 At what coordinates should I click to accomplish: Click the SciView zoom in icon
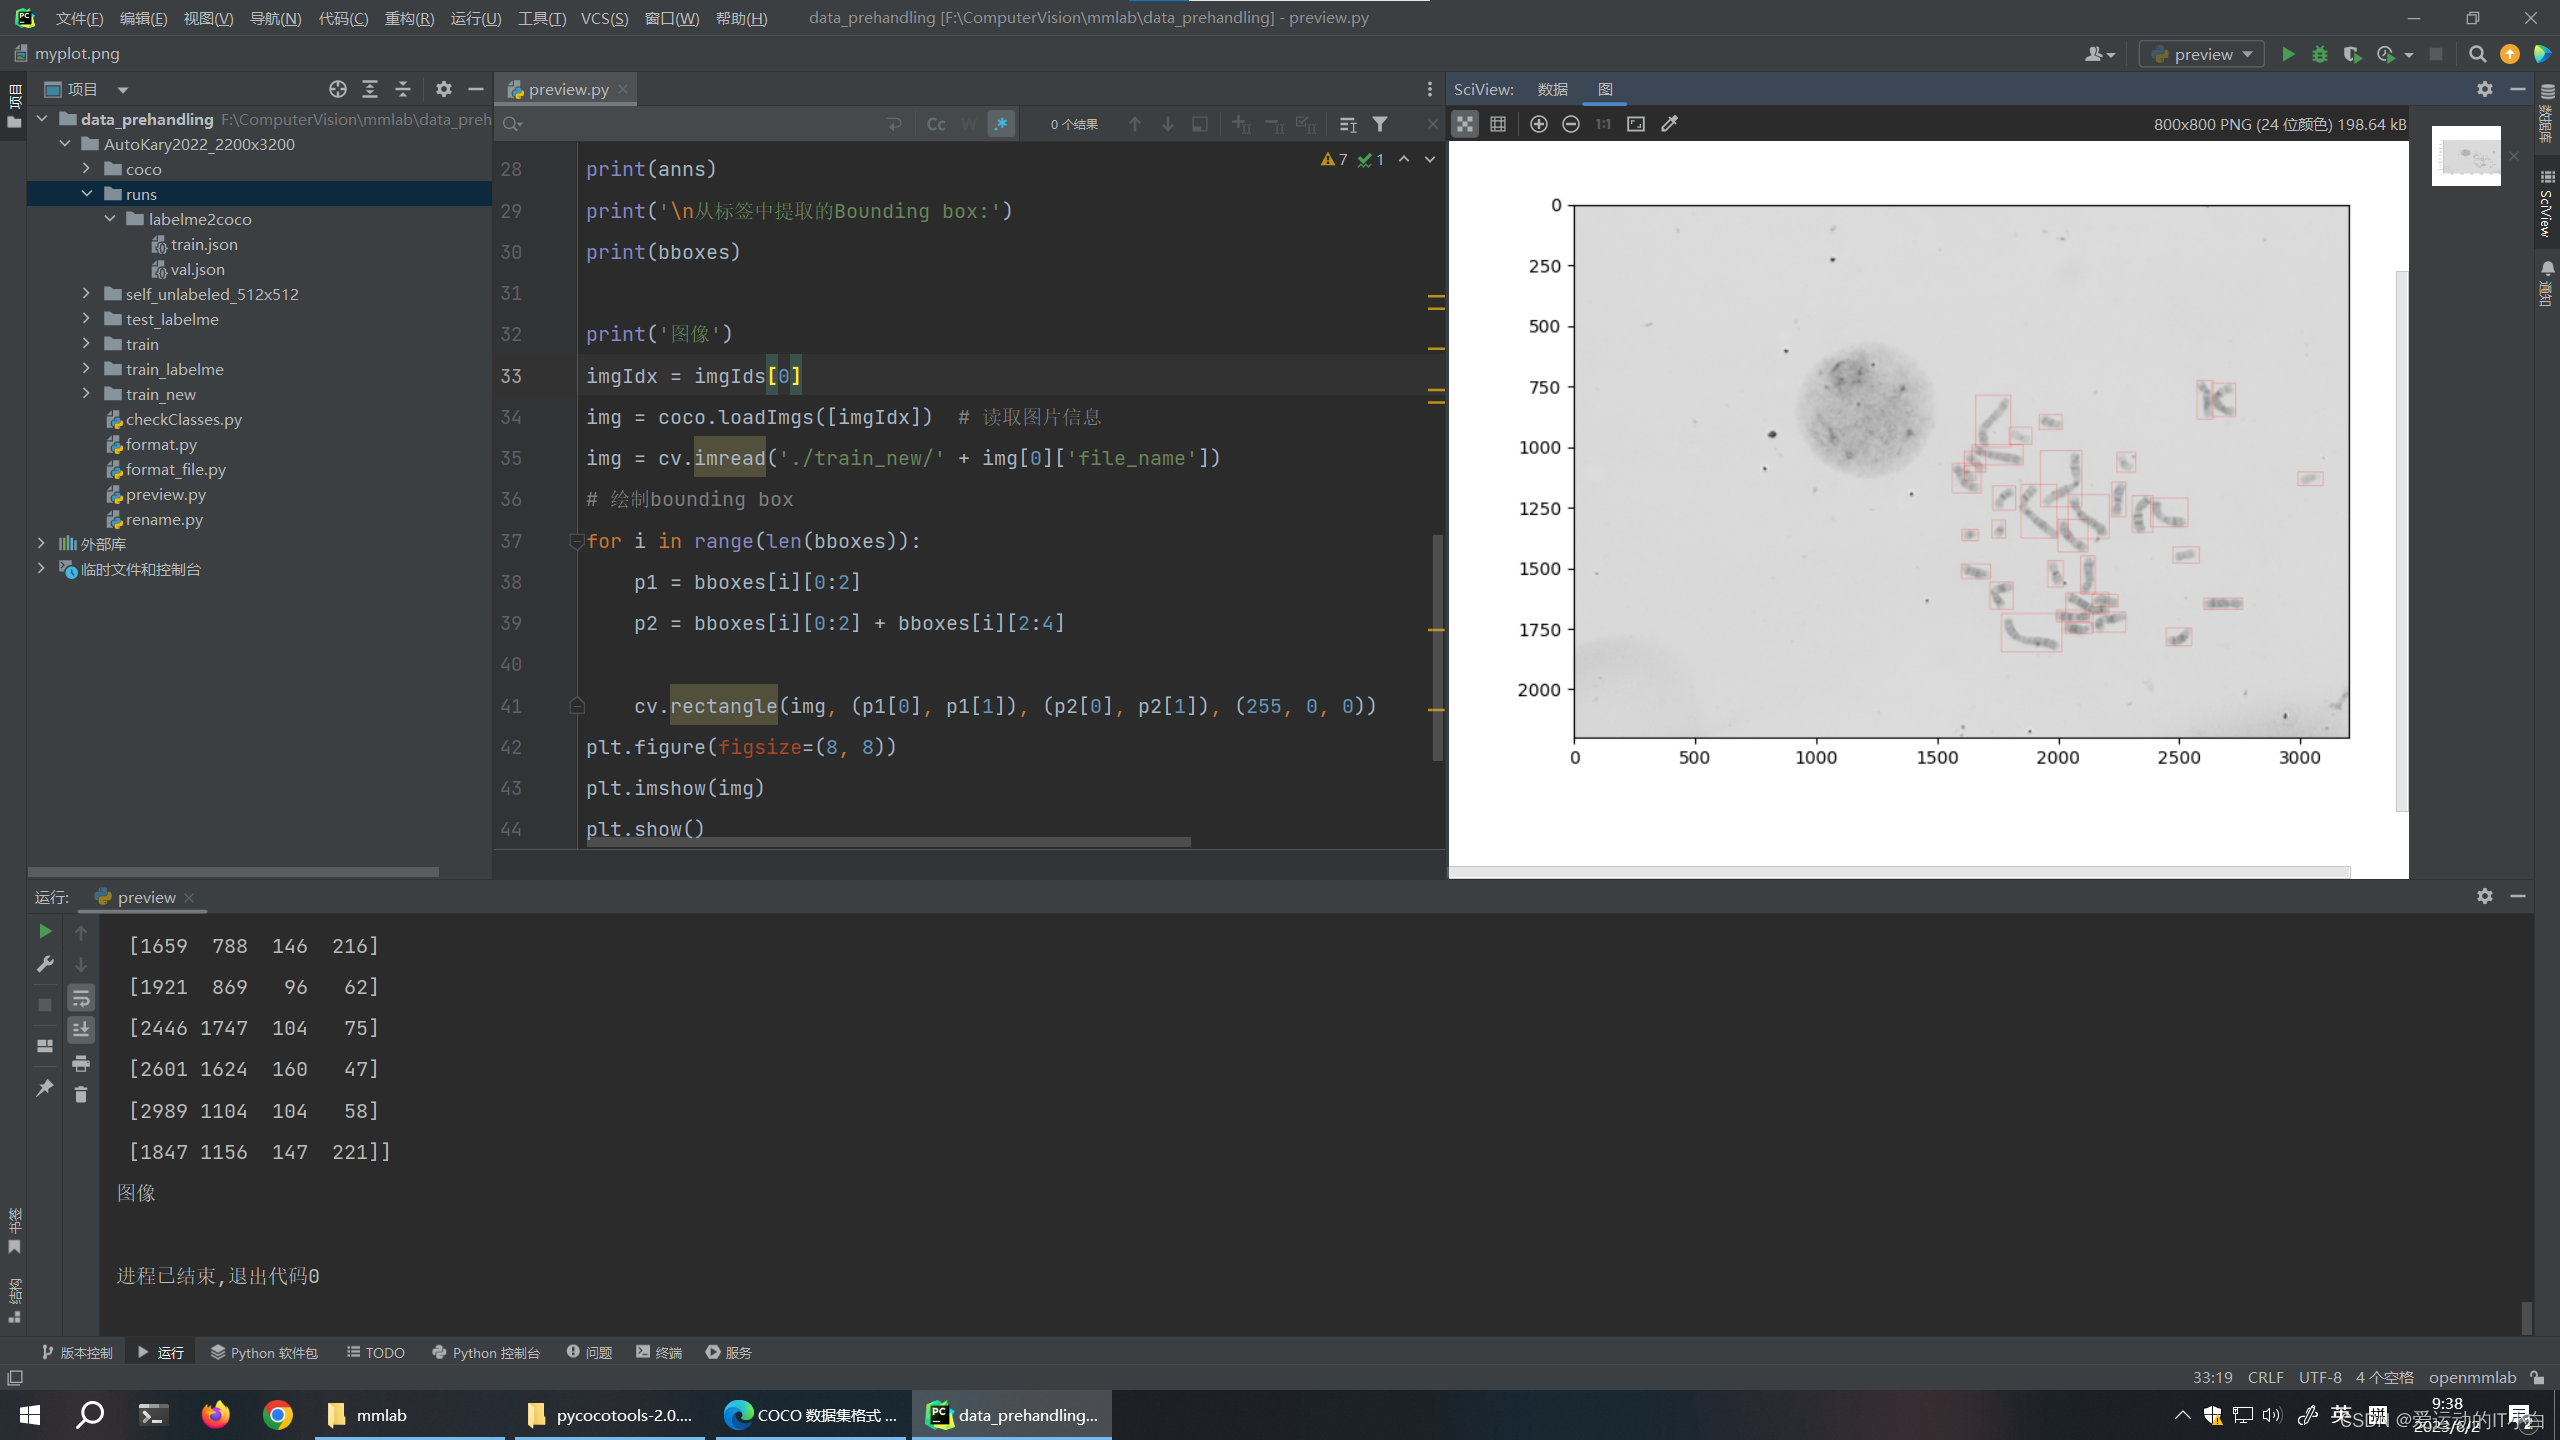point(1539,124)
